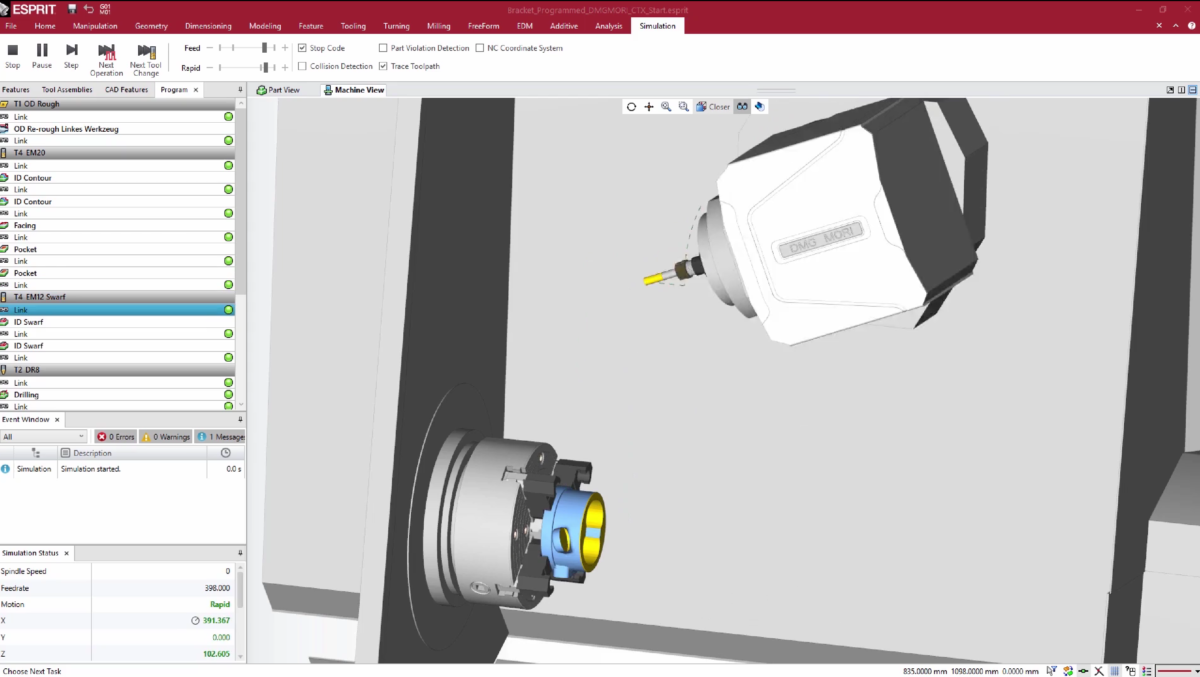Viewport: 1200px width, 677px height.
Task: Click the Closer view button
Action: pyautogui.click(x=713, y=106)
